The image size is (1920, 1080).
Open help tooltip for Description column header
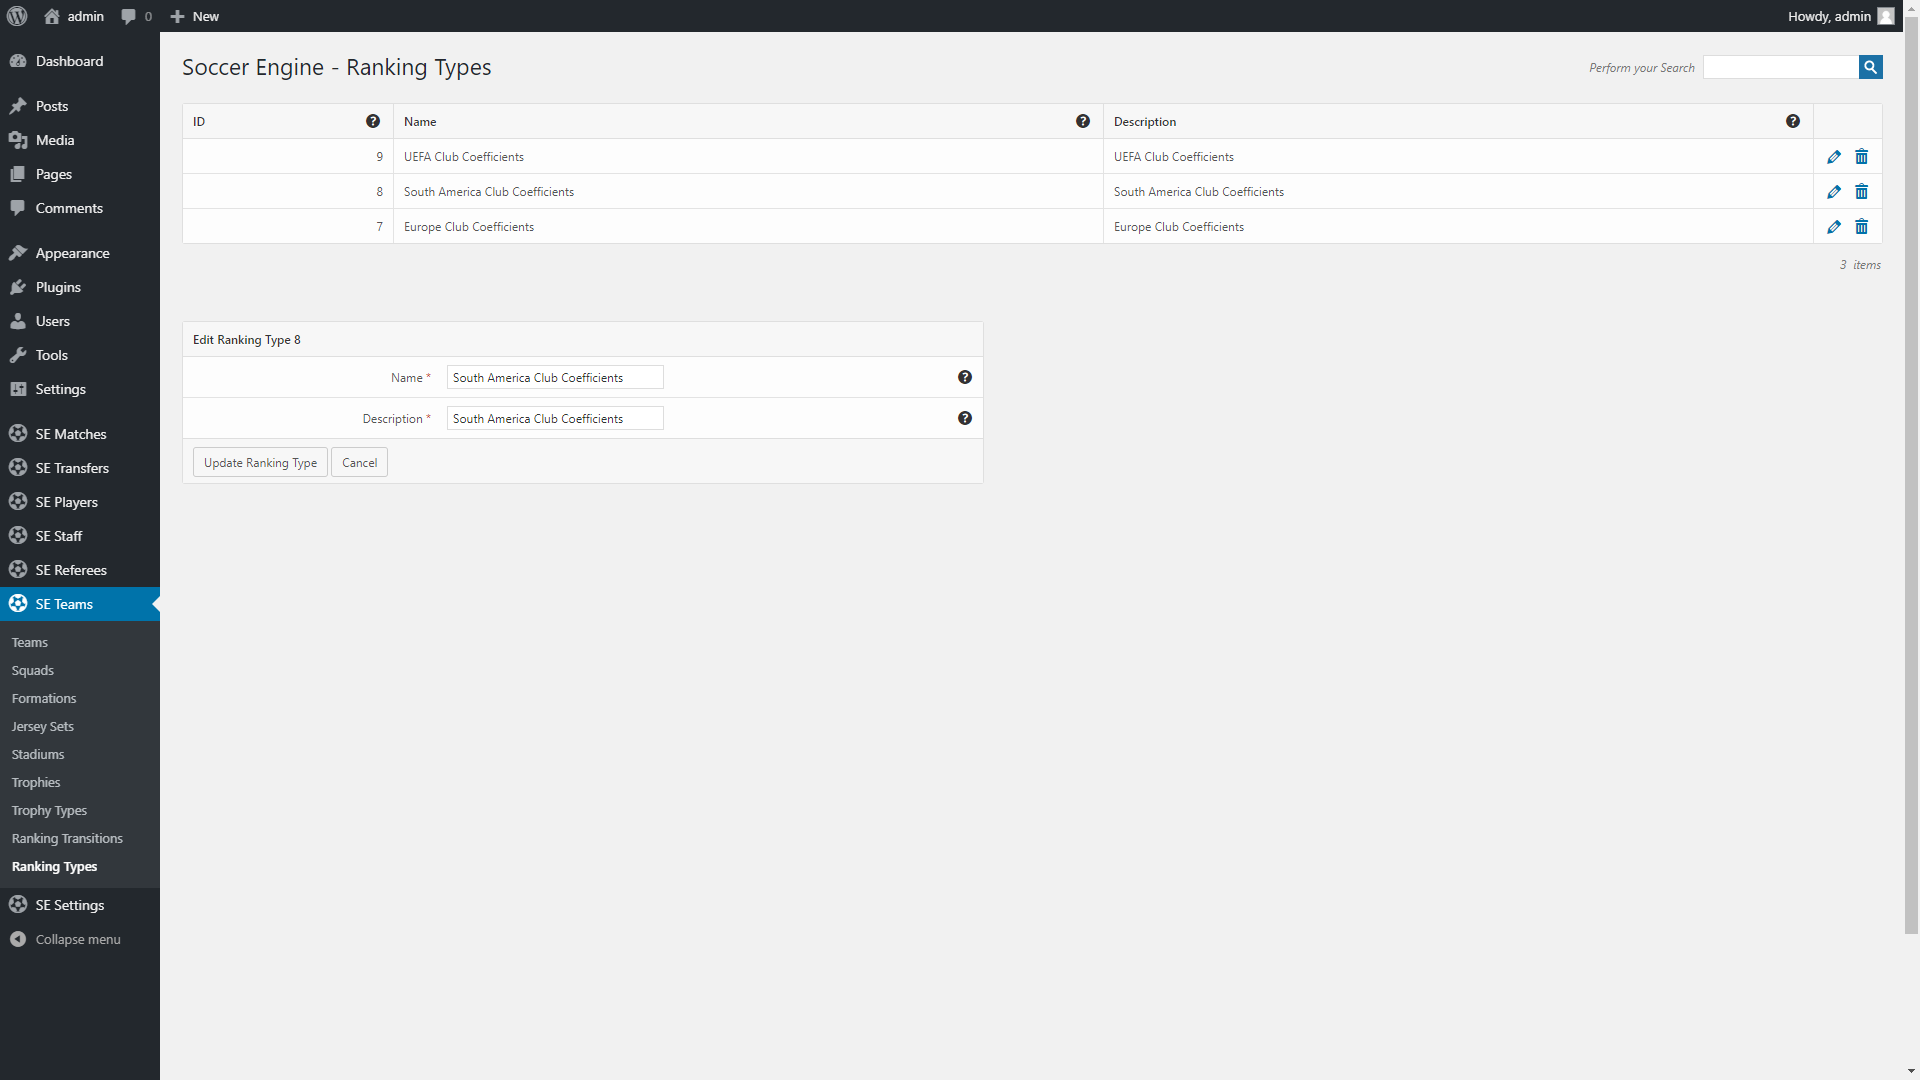[1792, 121]
